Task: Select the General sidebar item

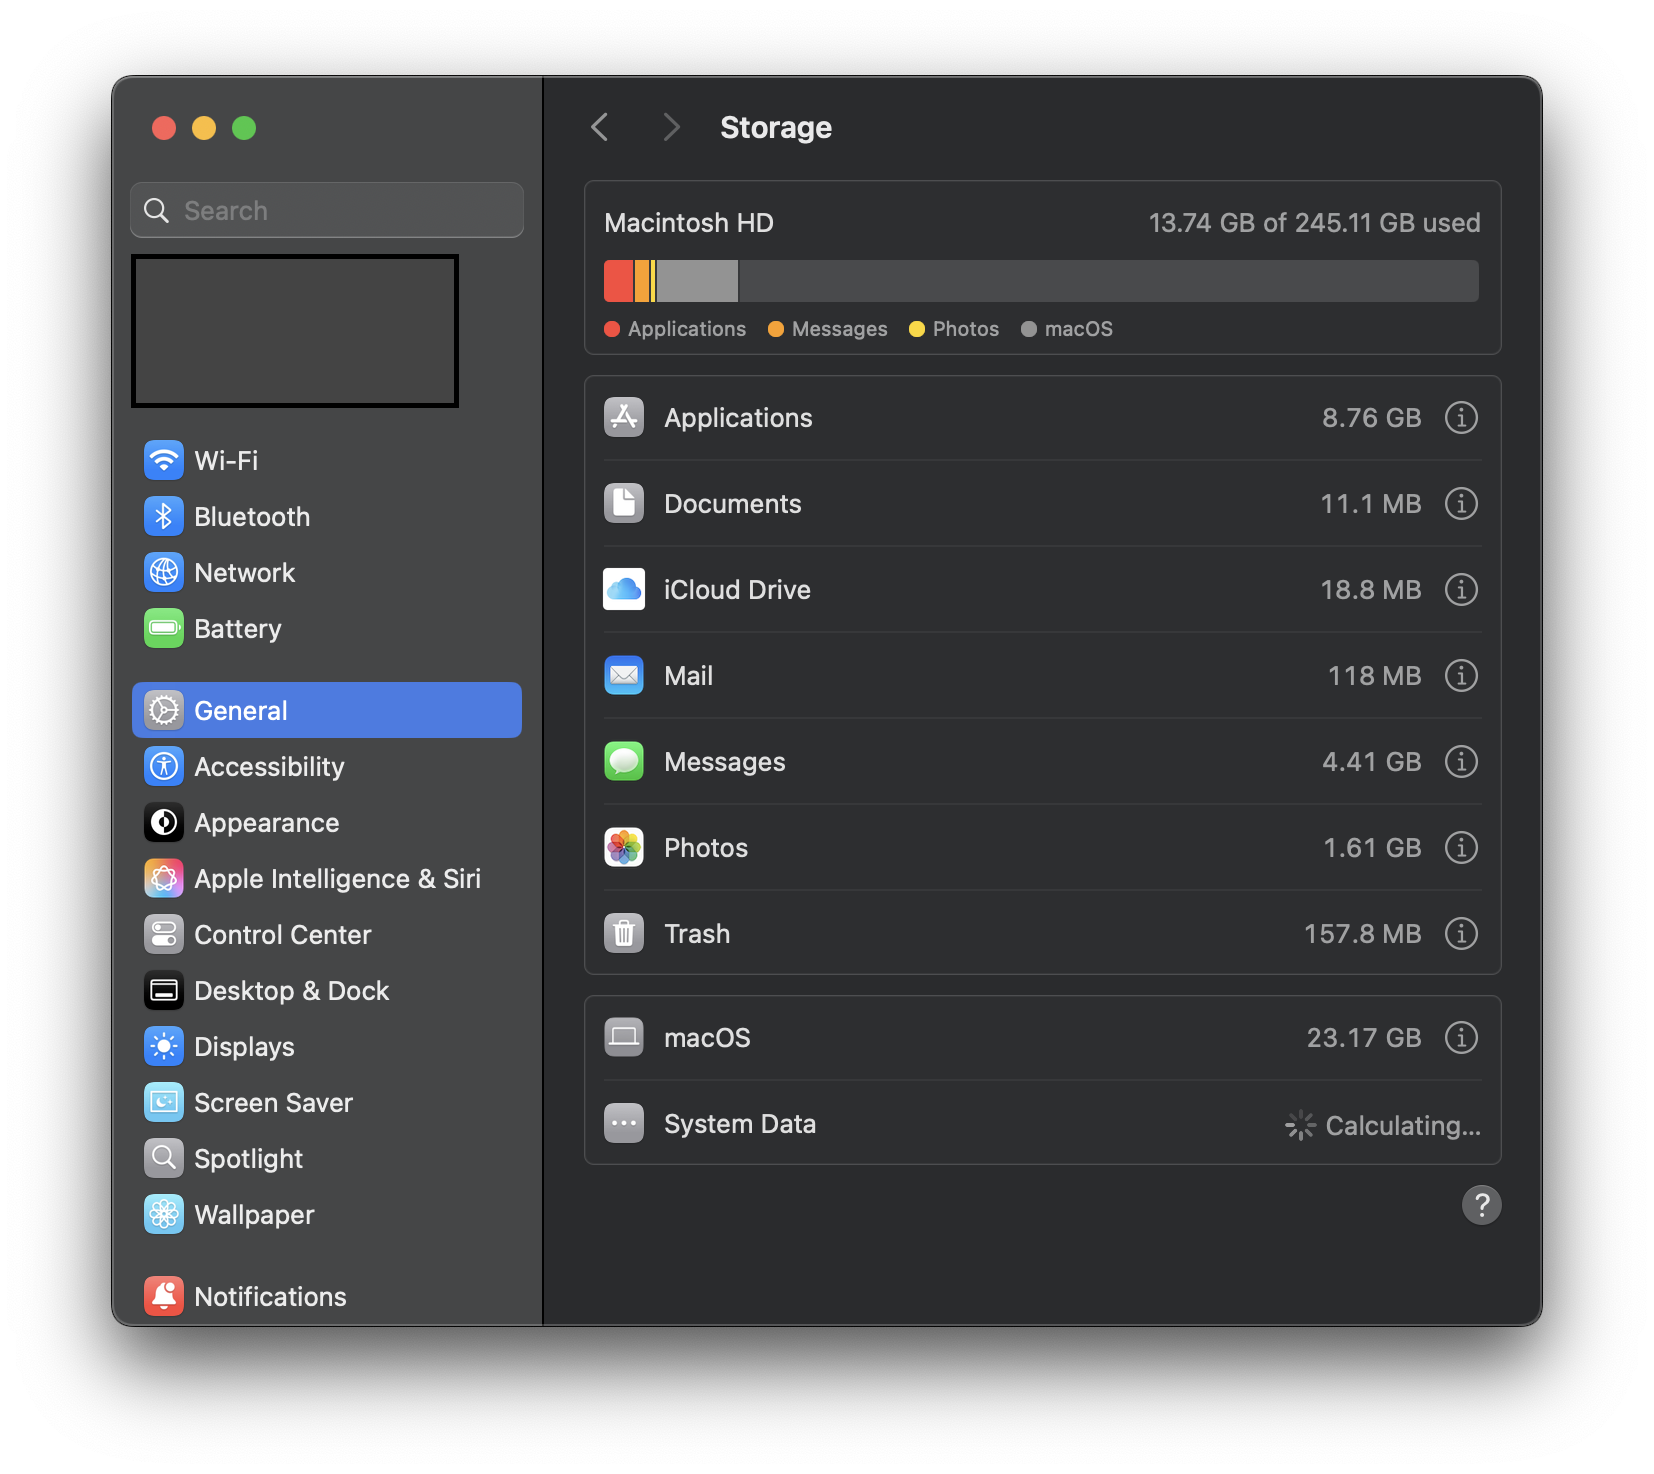Action: coord(327,710)
